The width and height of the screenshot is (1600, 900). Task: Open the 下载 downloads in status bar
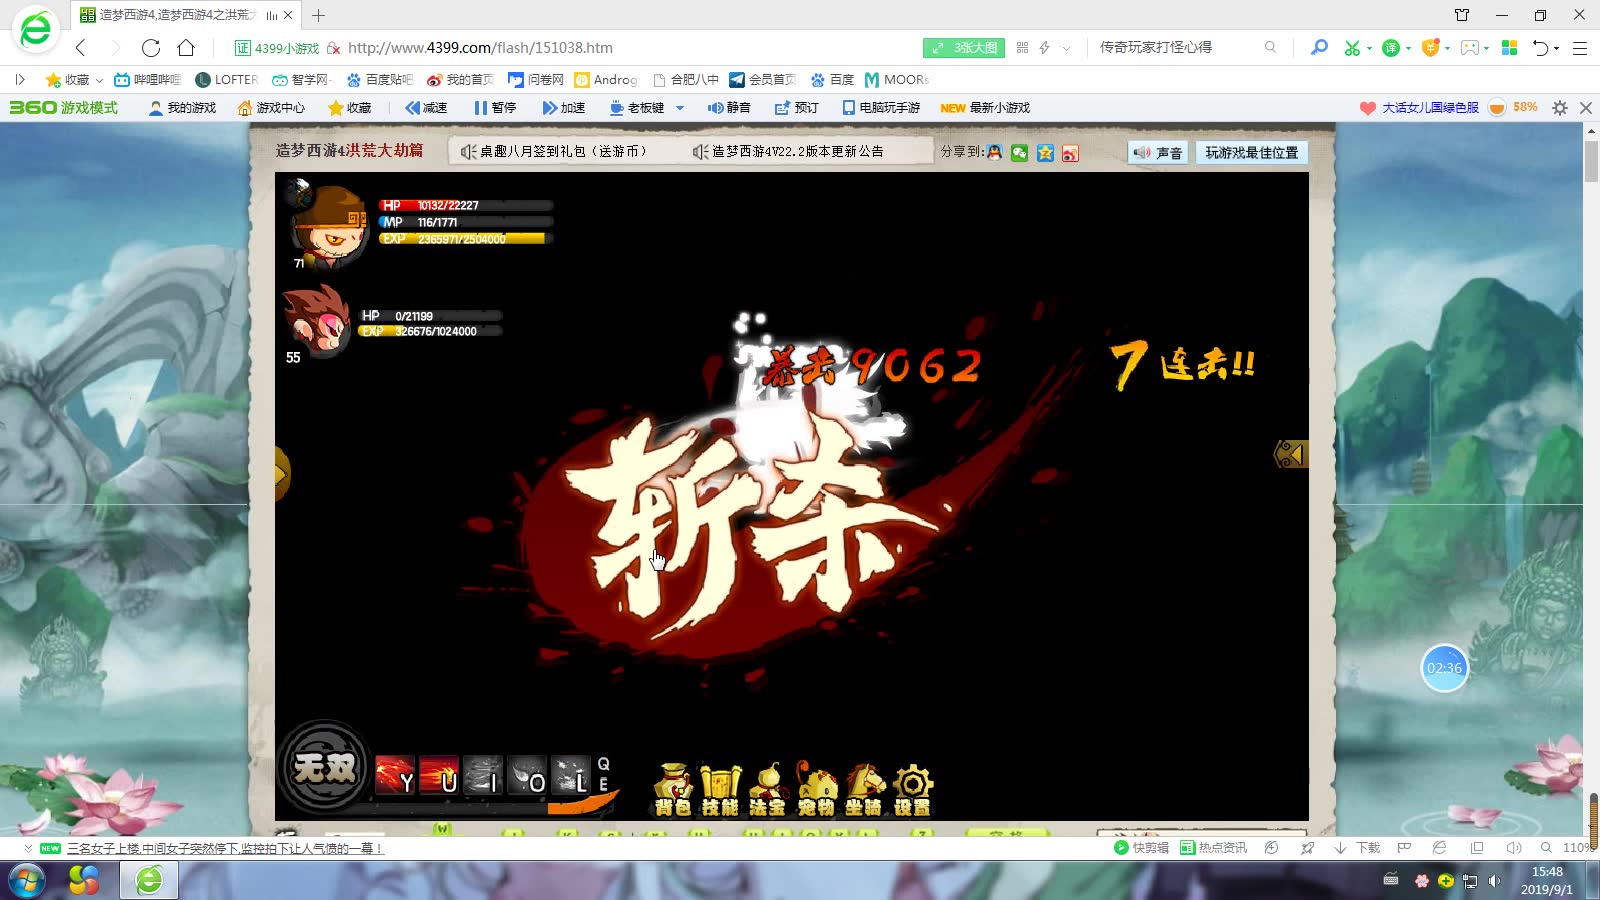pos(1357,848)
